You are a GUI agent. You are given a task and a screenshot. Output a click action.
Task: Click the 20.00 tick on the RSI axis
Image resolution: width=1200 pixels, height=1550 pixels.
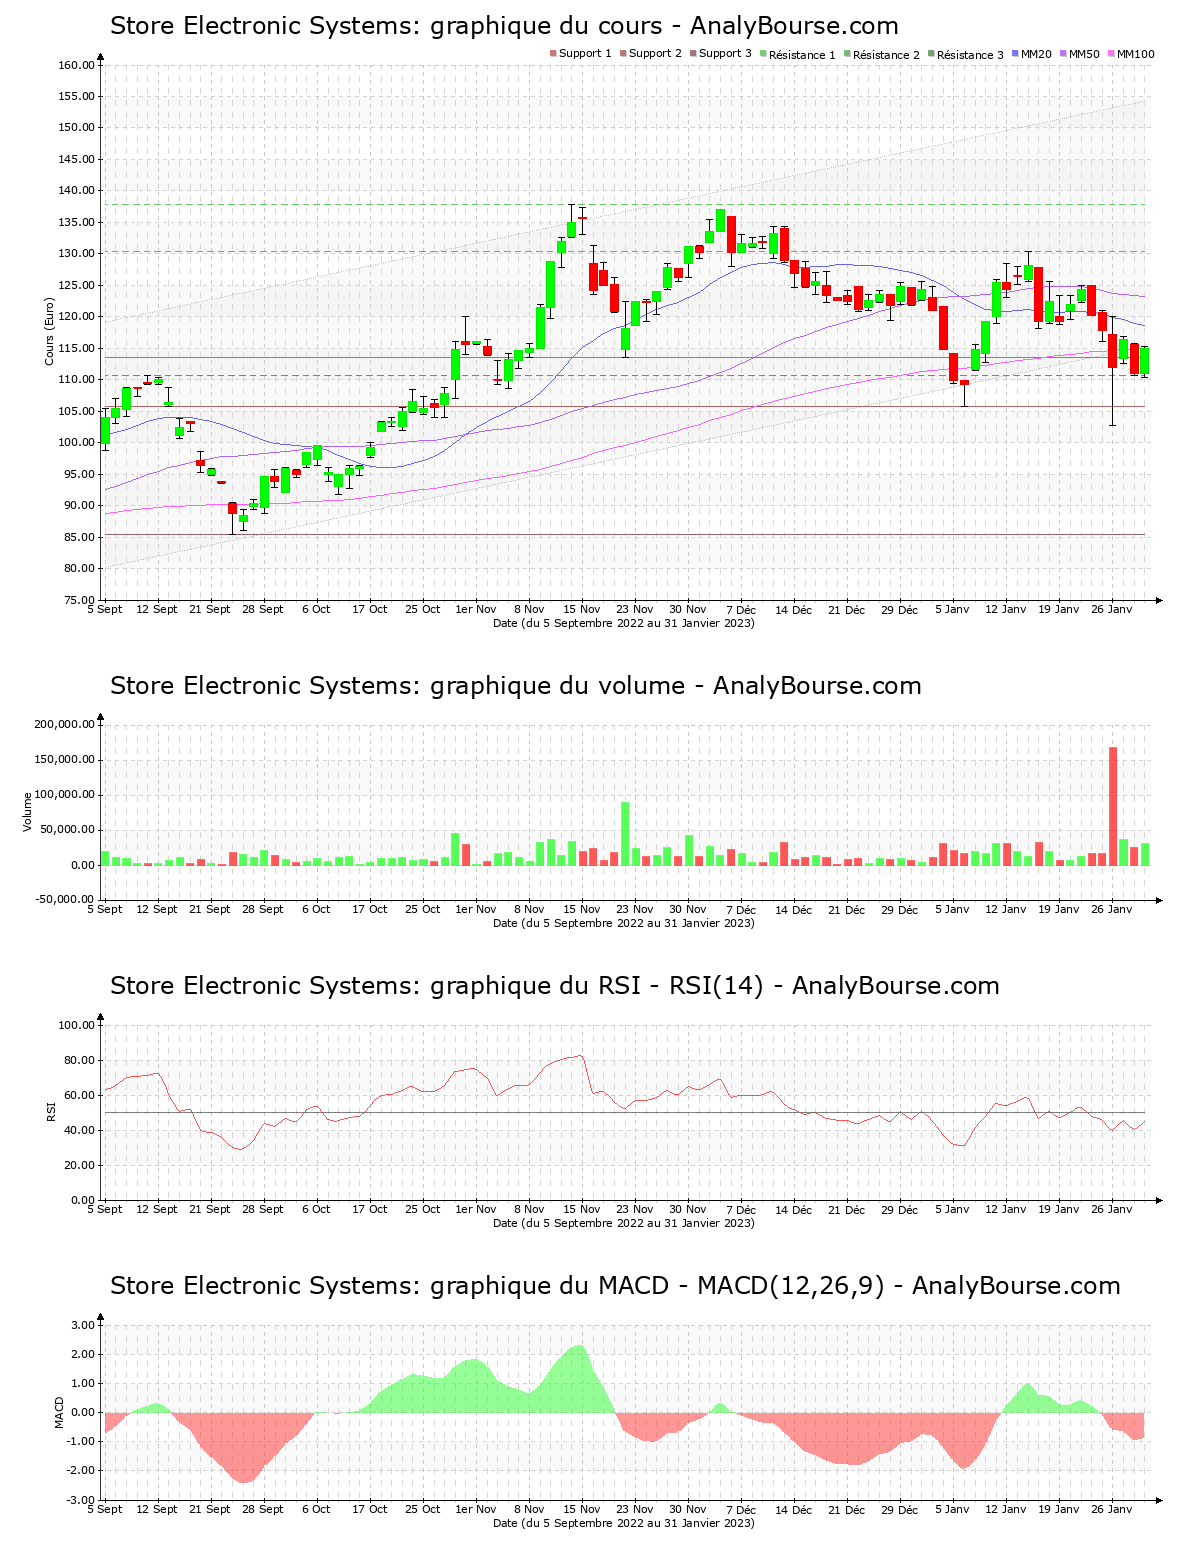80,1165
